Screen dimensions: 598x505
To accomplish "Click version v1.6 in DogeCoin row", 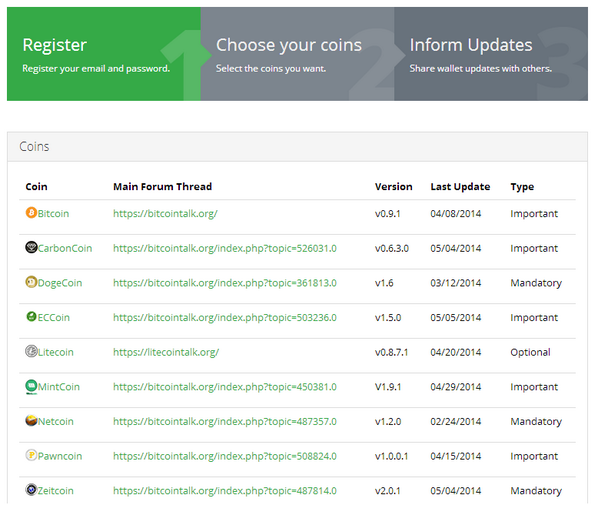I will 384,283.
